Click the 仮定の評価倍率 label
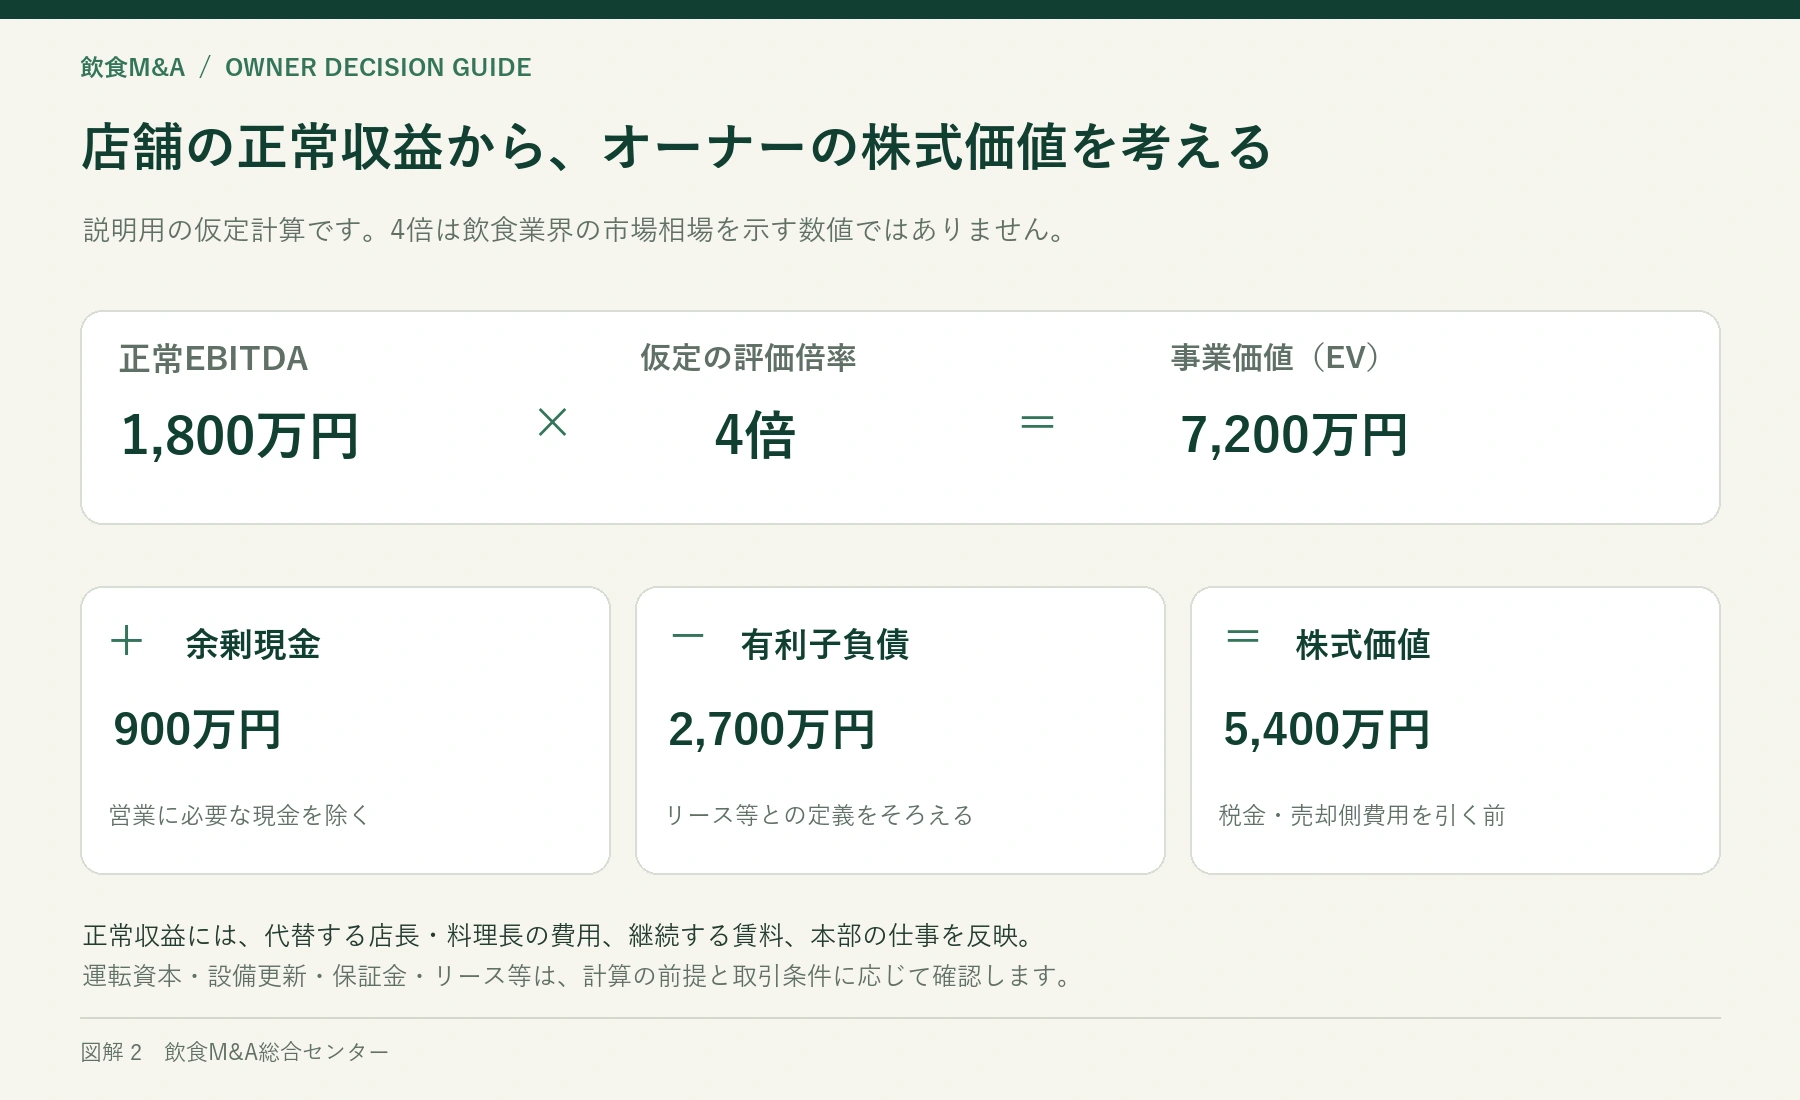This screenshot has width=1800, height=1100. coord(748,358)
